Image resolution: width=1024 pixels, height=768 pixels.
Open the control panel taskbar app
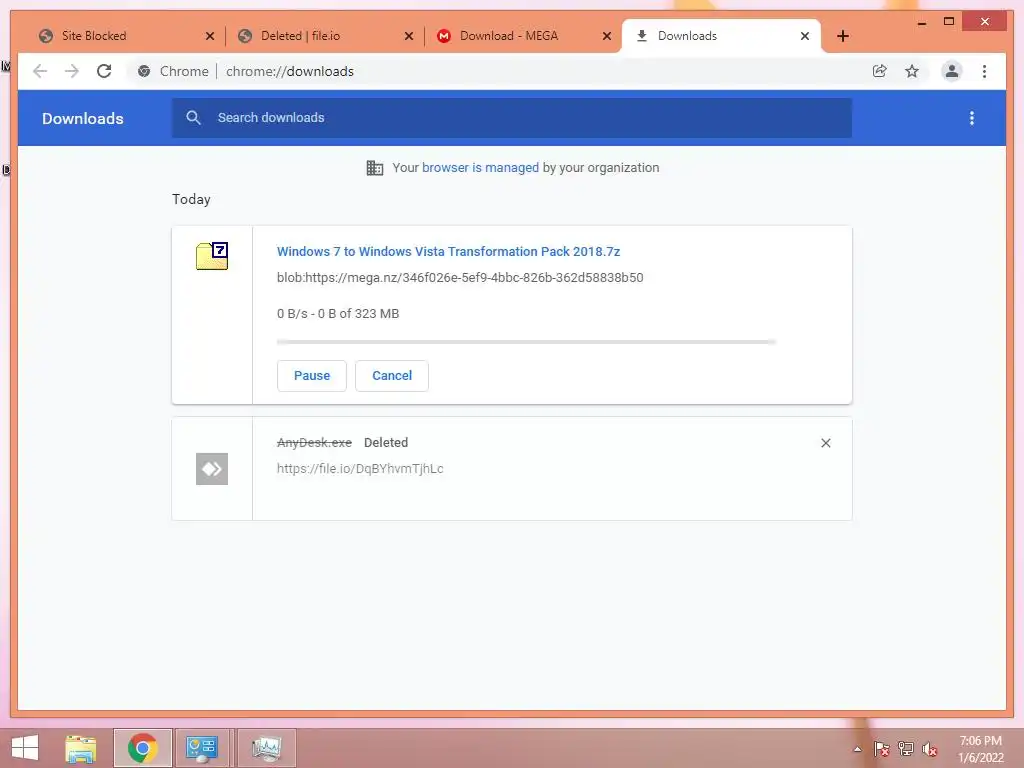click(202, 748)
